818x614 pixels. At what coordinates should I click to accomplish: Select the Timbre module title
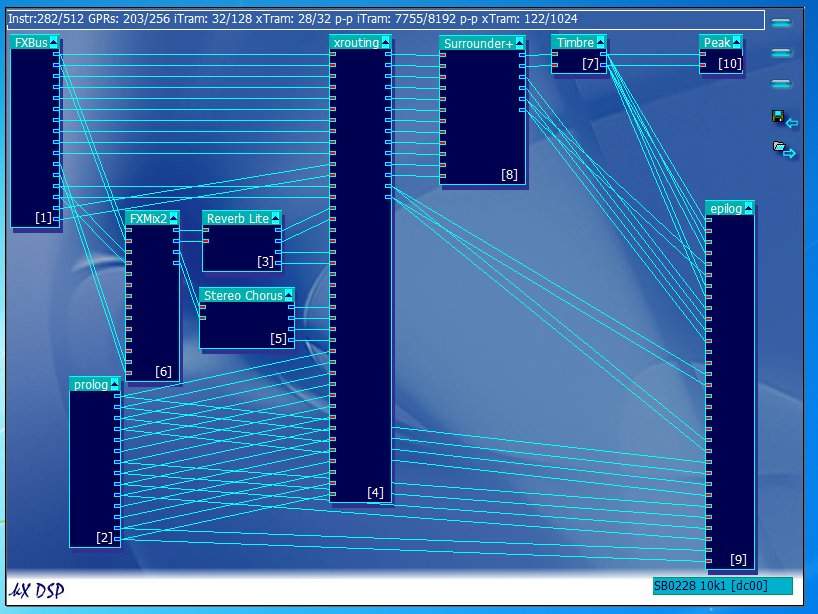coord(575,42)
